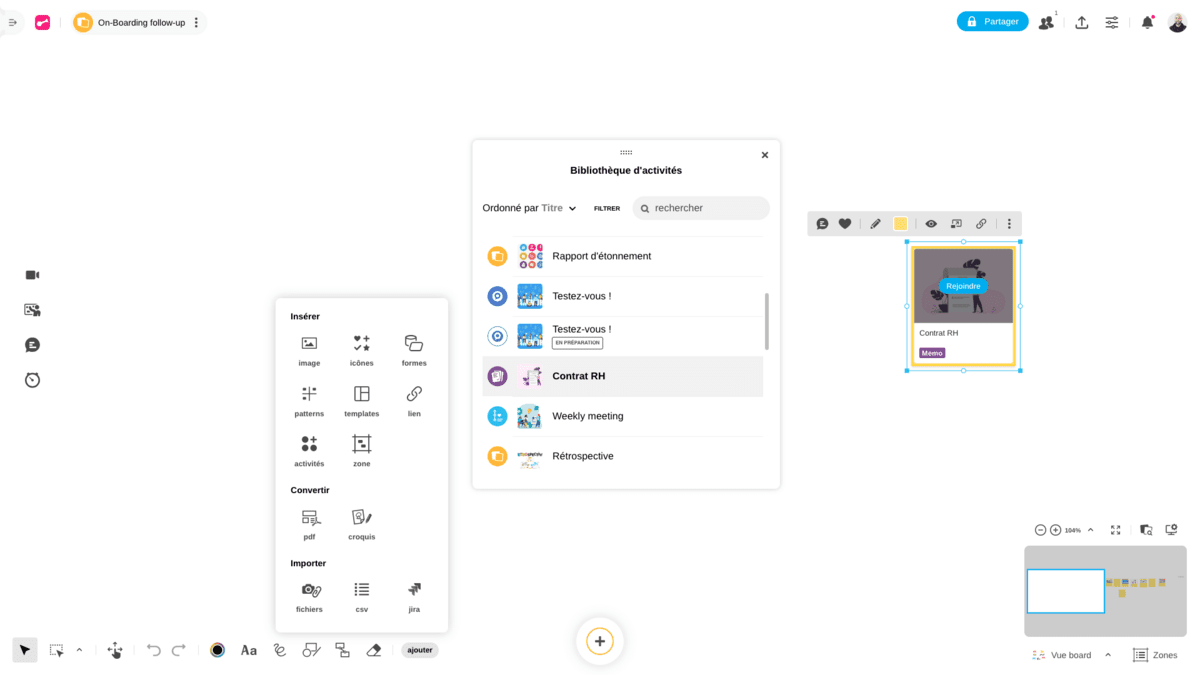This screenshot has height=675, width=1200.
Task: Select Rapport d'étonnement activity
Action: [601, 256]
